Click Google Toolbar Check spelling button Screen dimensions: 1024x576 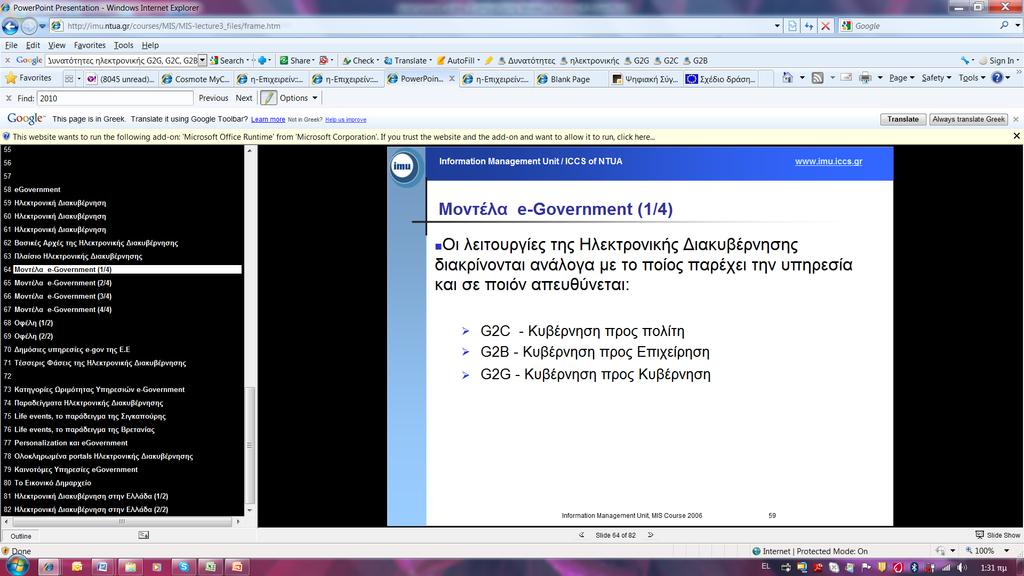359,61
